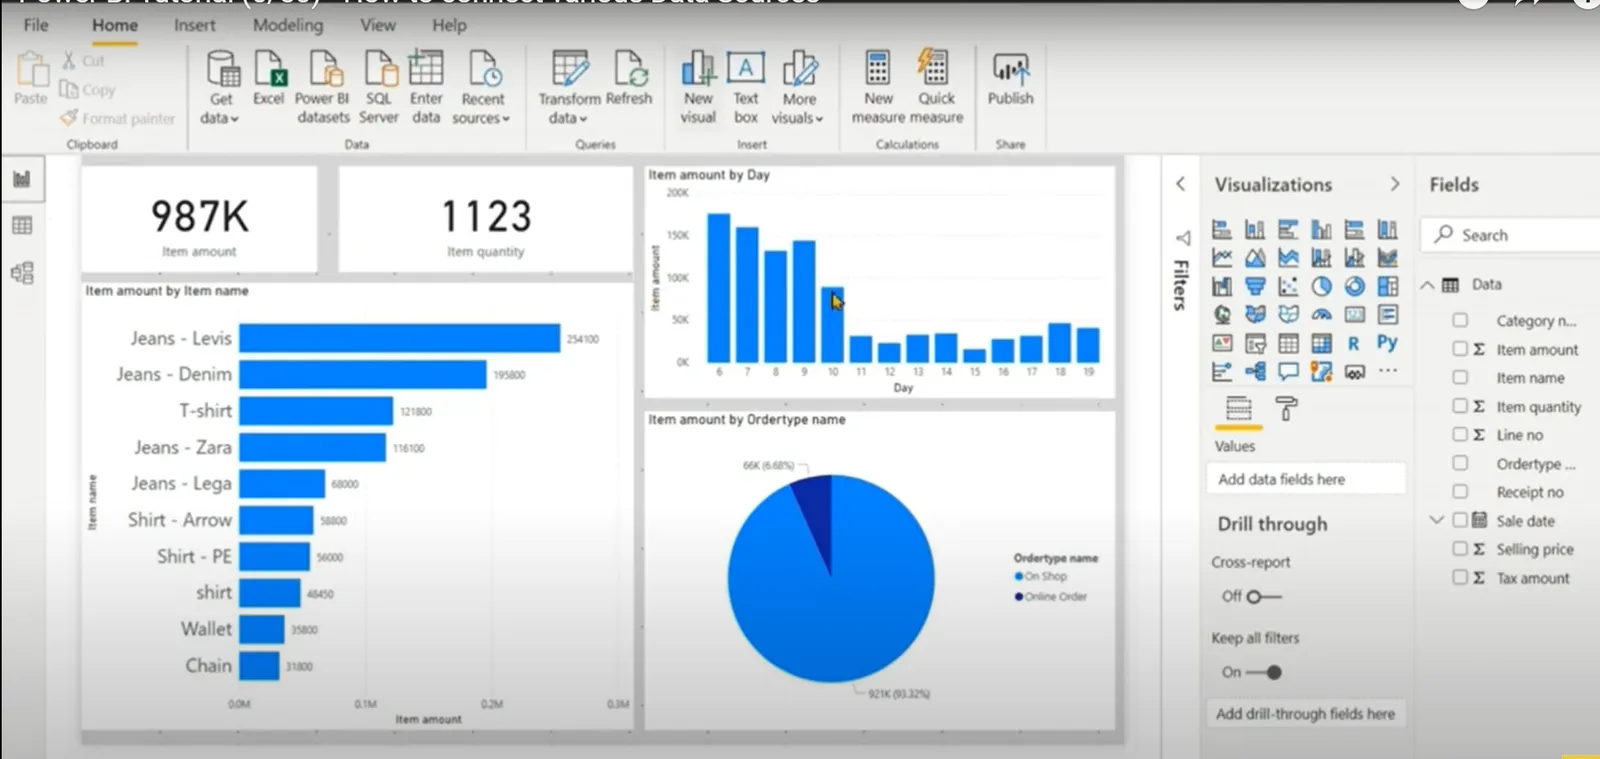Enable the Selling price field checkbox

[1460, 549]
